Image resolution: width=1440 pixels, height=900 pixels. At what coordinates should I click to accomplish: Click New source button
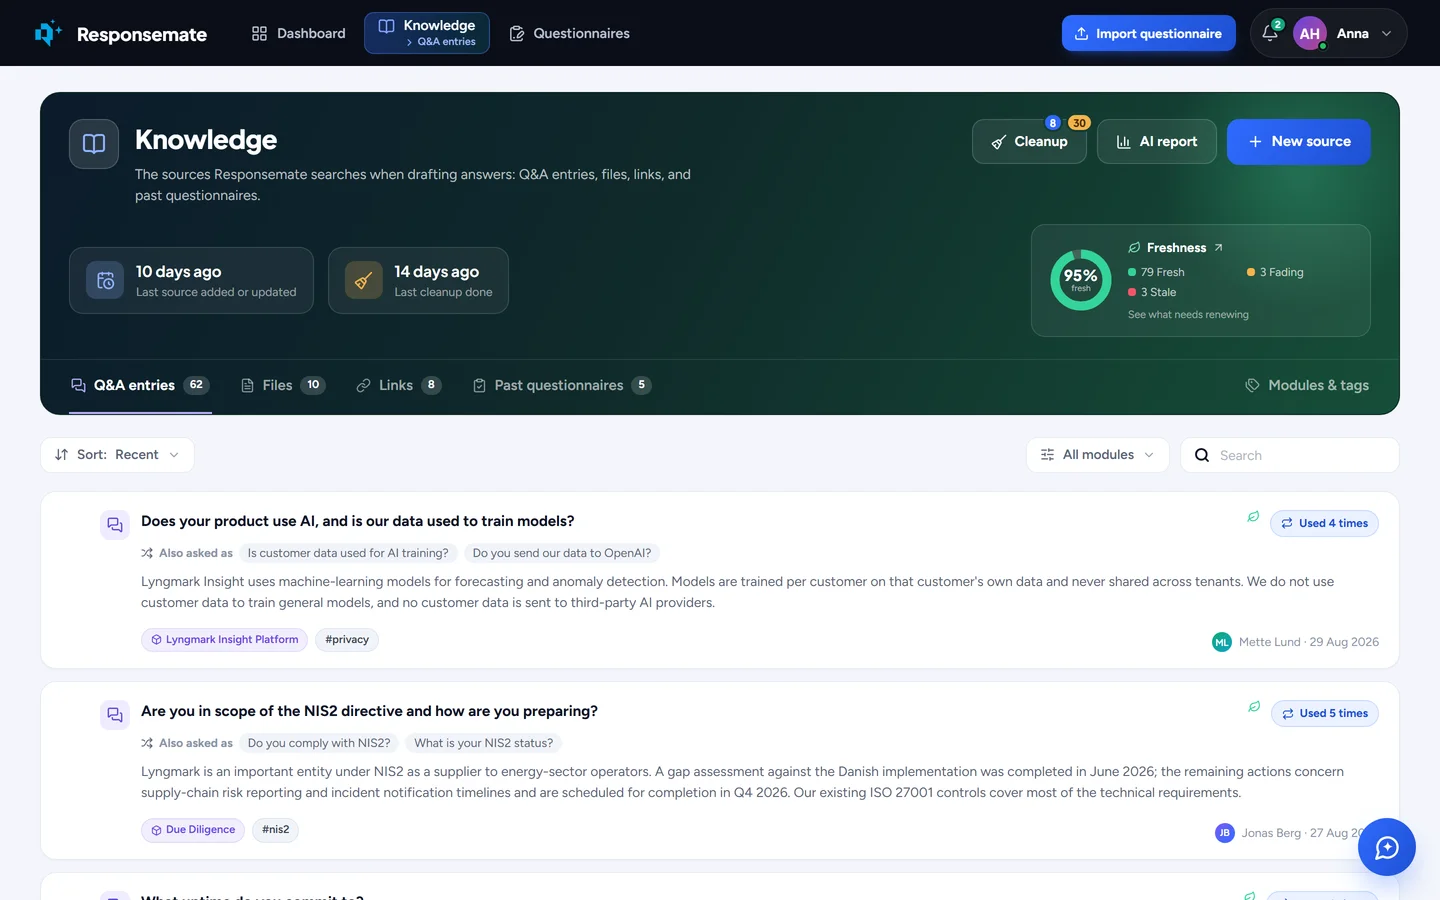point(1298,141)
